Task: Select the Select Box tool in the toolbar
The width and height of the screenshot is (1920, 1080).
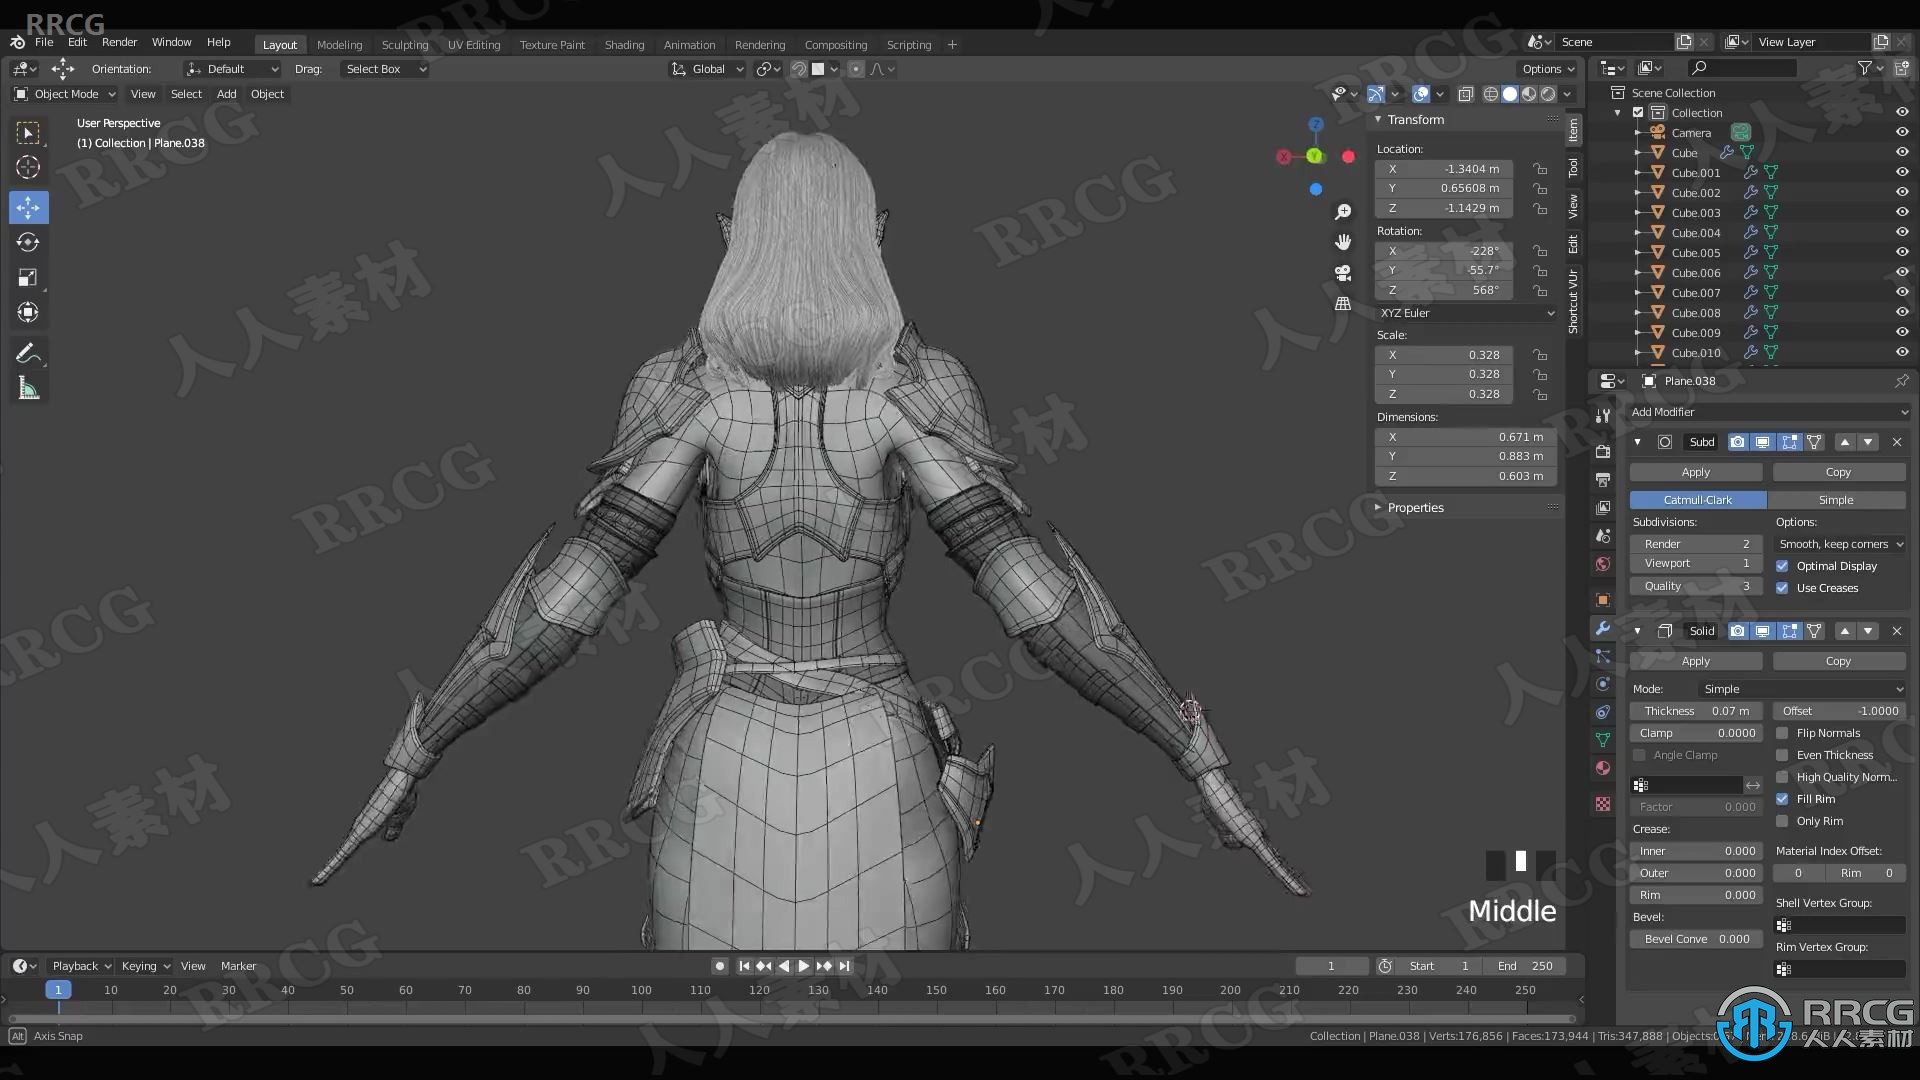Action: (28, 133)
